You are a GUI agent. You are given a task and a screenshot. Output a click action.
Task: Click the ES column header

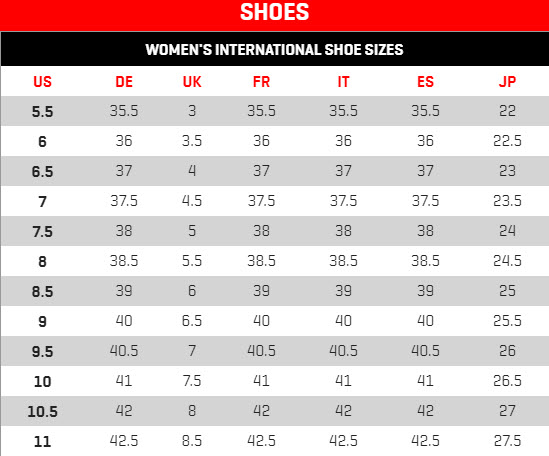pos(425,82)
